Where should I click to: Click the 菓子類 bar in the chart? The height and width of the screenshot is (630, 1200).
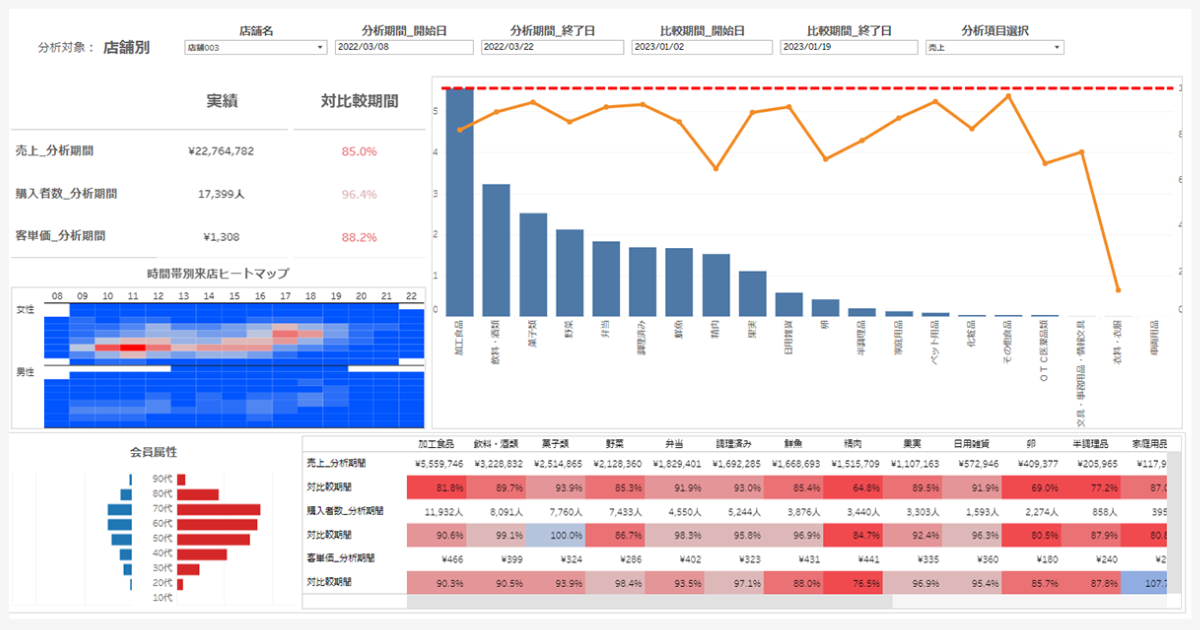533,264
